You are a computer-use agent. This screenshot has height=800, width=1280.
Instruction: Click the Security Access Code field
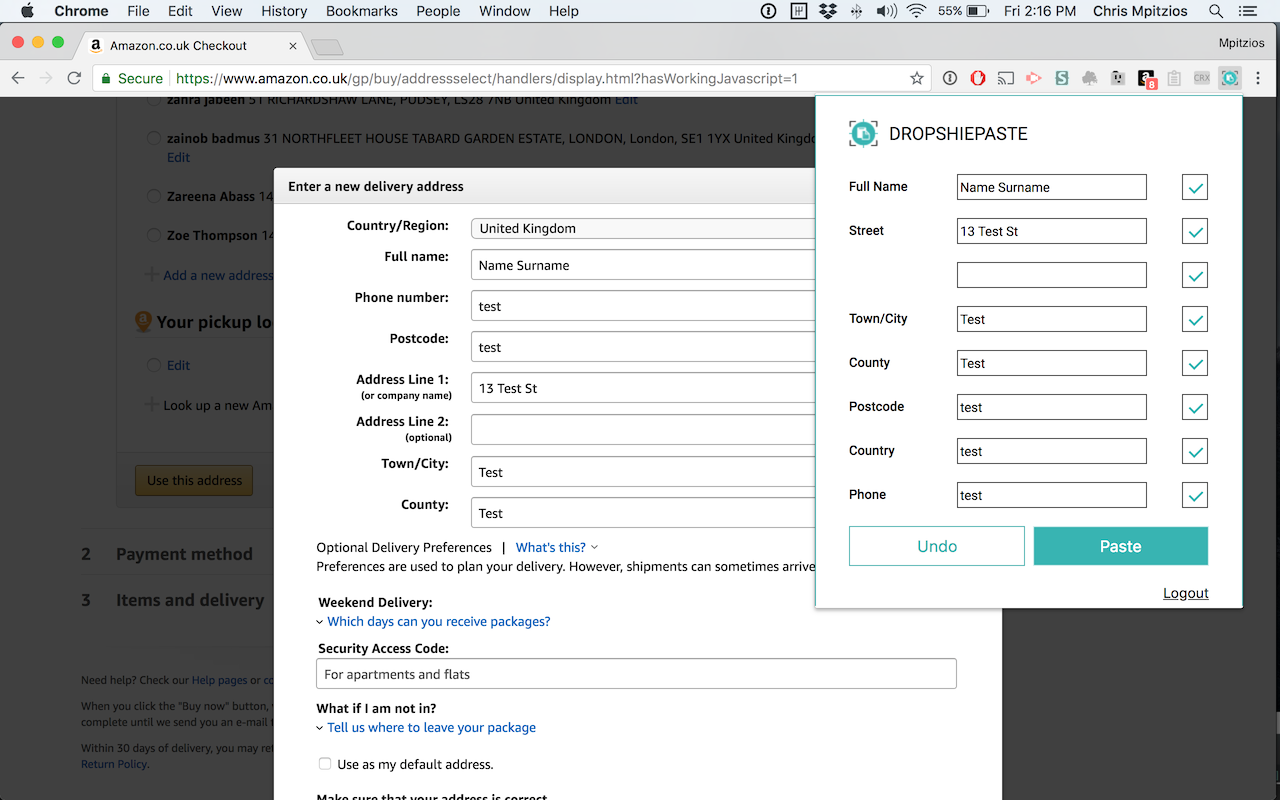click(636, 673)
